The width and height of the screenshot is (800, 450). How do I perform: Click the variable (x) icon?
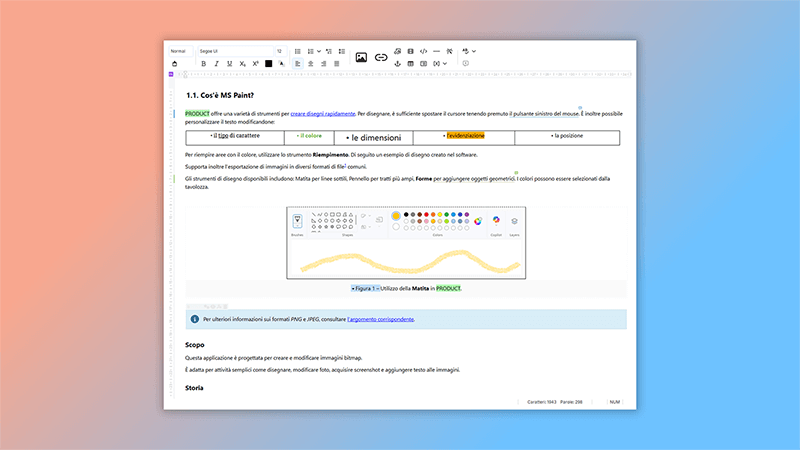pyautogui.click(x=436, y=64)
